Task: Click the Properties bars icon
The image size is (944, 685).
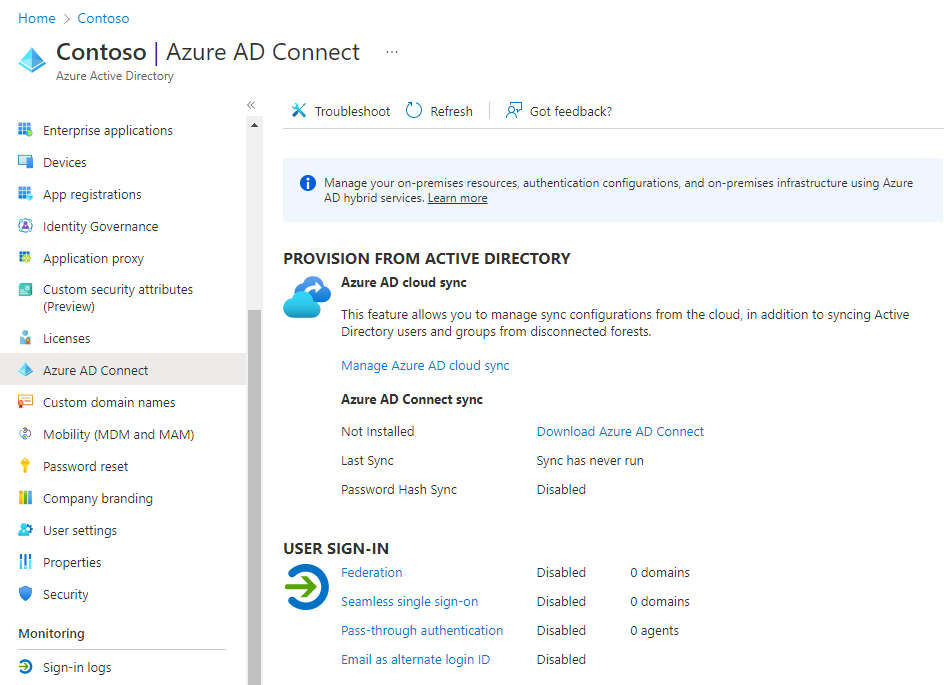Action: pos(25,562)
